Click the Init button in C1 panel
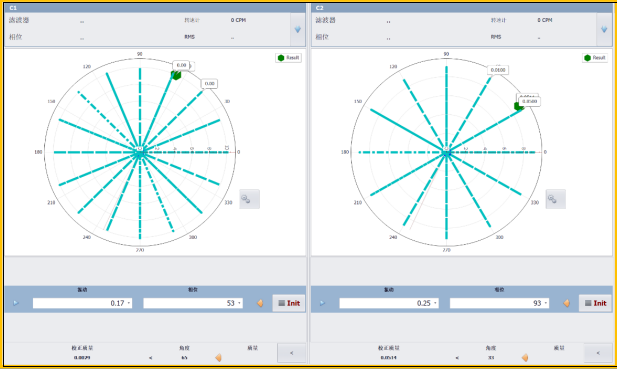This screenshot has width=617, height=369. point(289,303)
